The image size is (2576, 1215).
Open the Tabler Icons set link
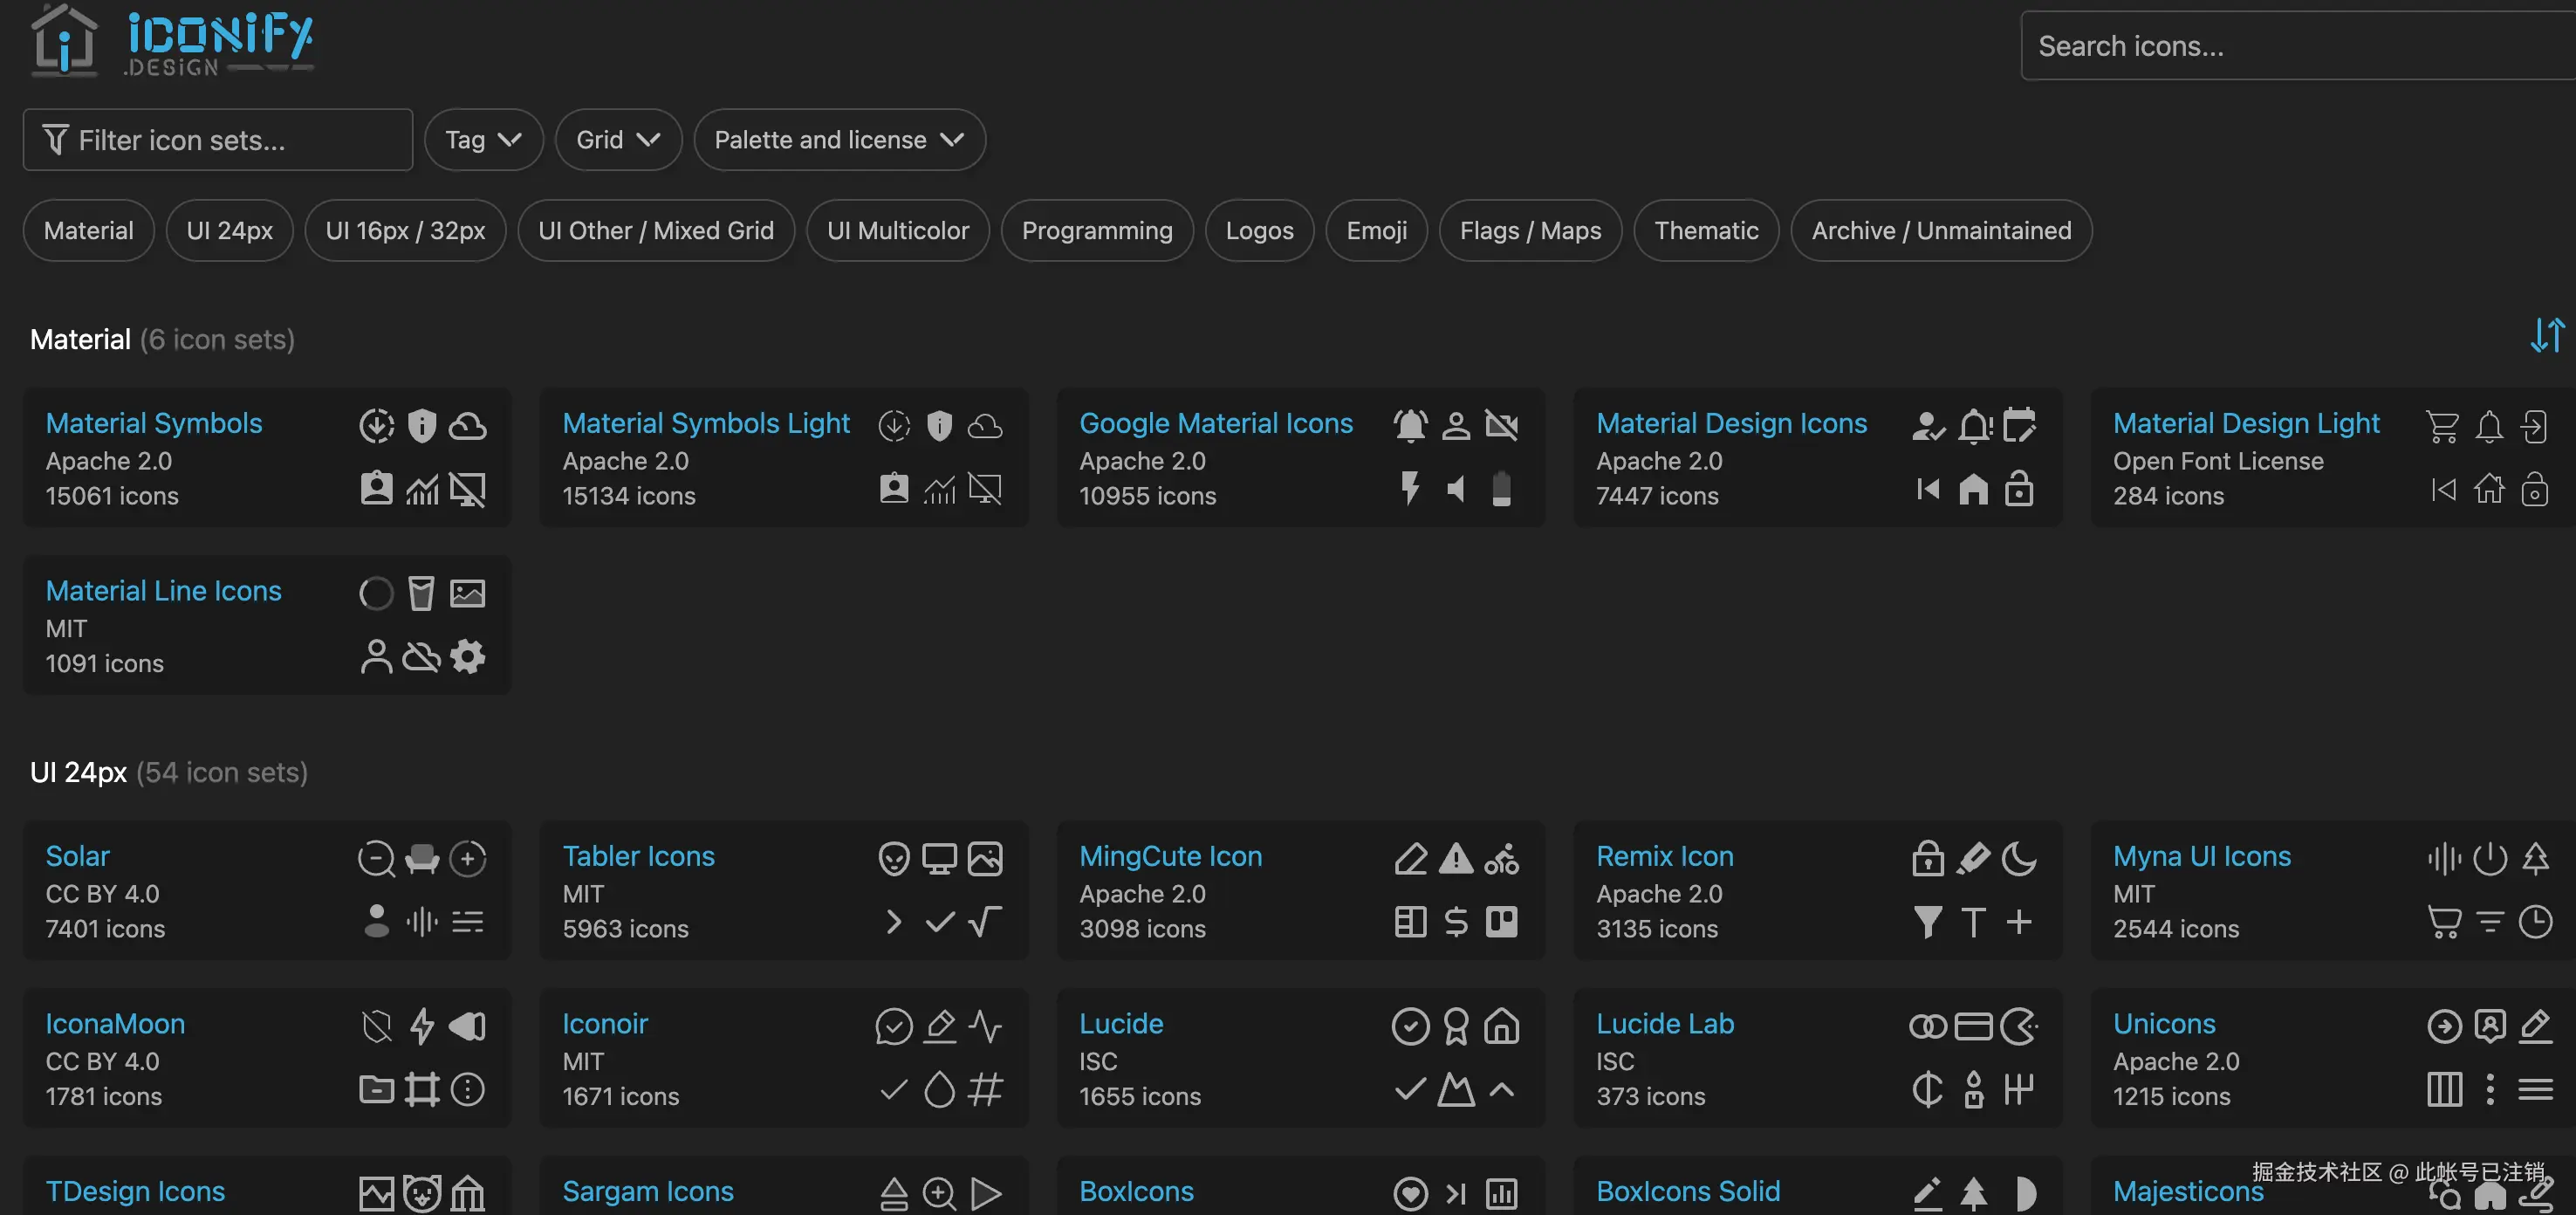(638, 856)
